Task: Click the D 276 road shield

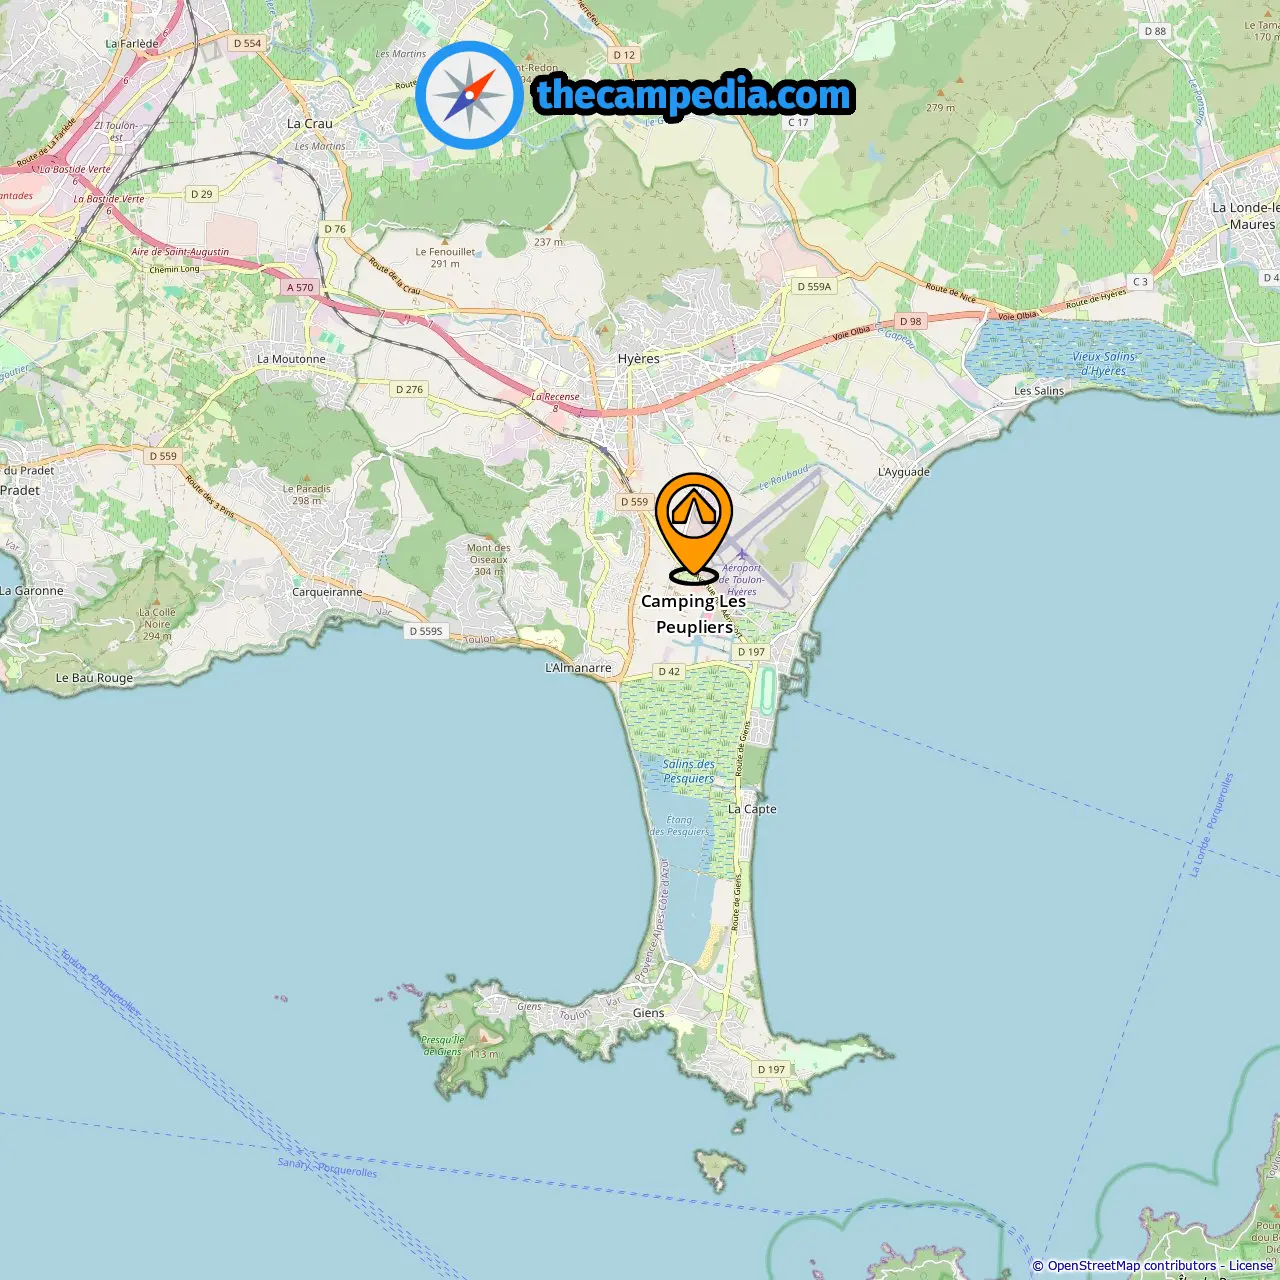Action: pos(409,389)
